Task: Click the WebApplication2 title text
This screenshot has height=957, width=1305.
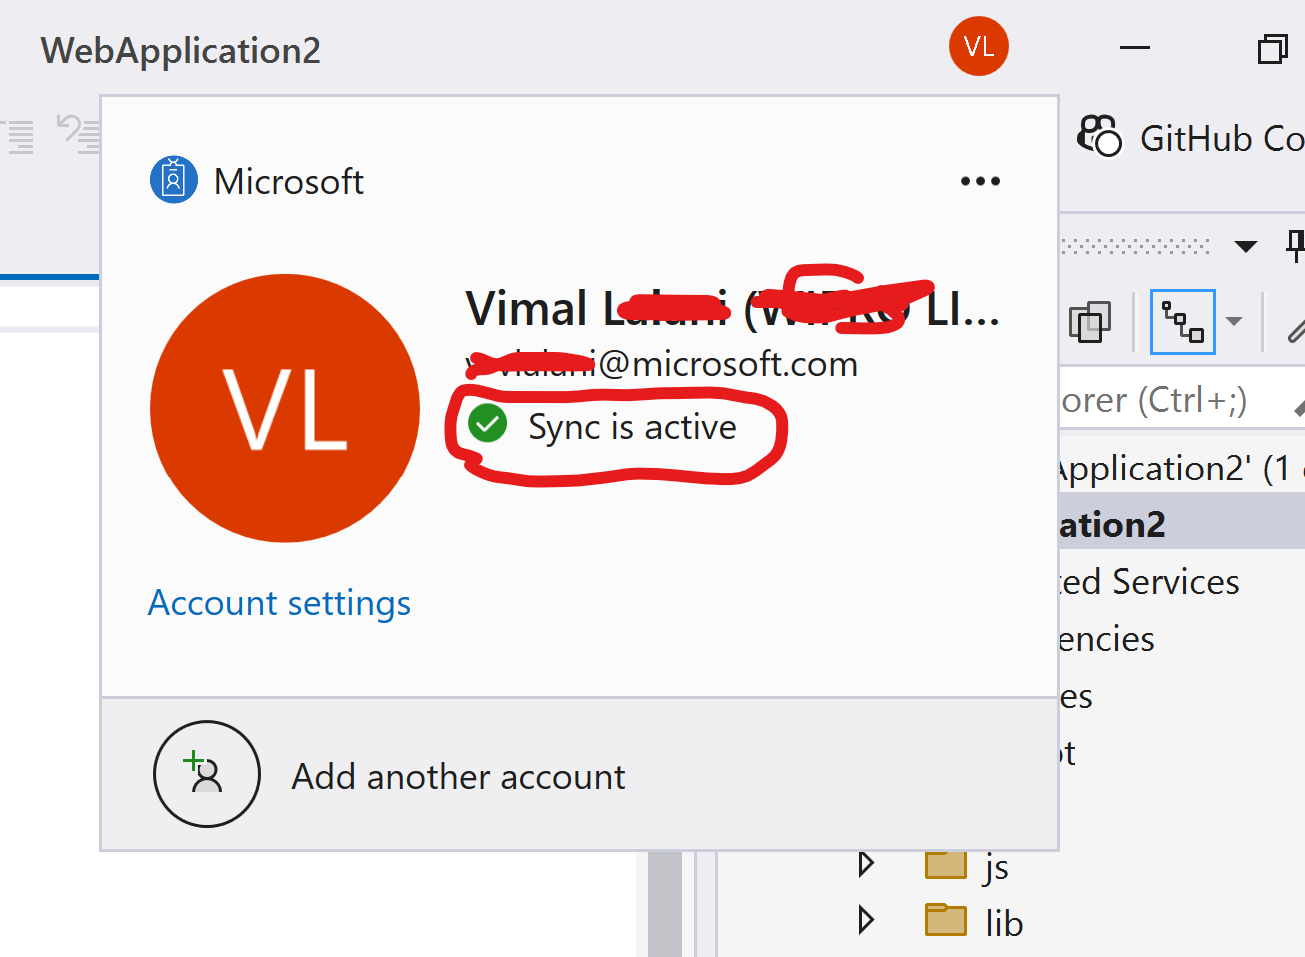Action: point(181,50)
